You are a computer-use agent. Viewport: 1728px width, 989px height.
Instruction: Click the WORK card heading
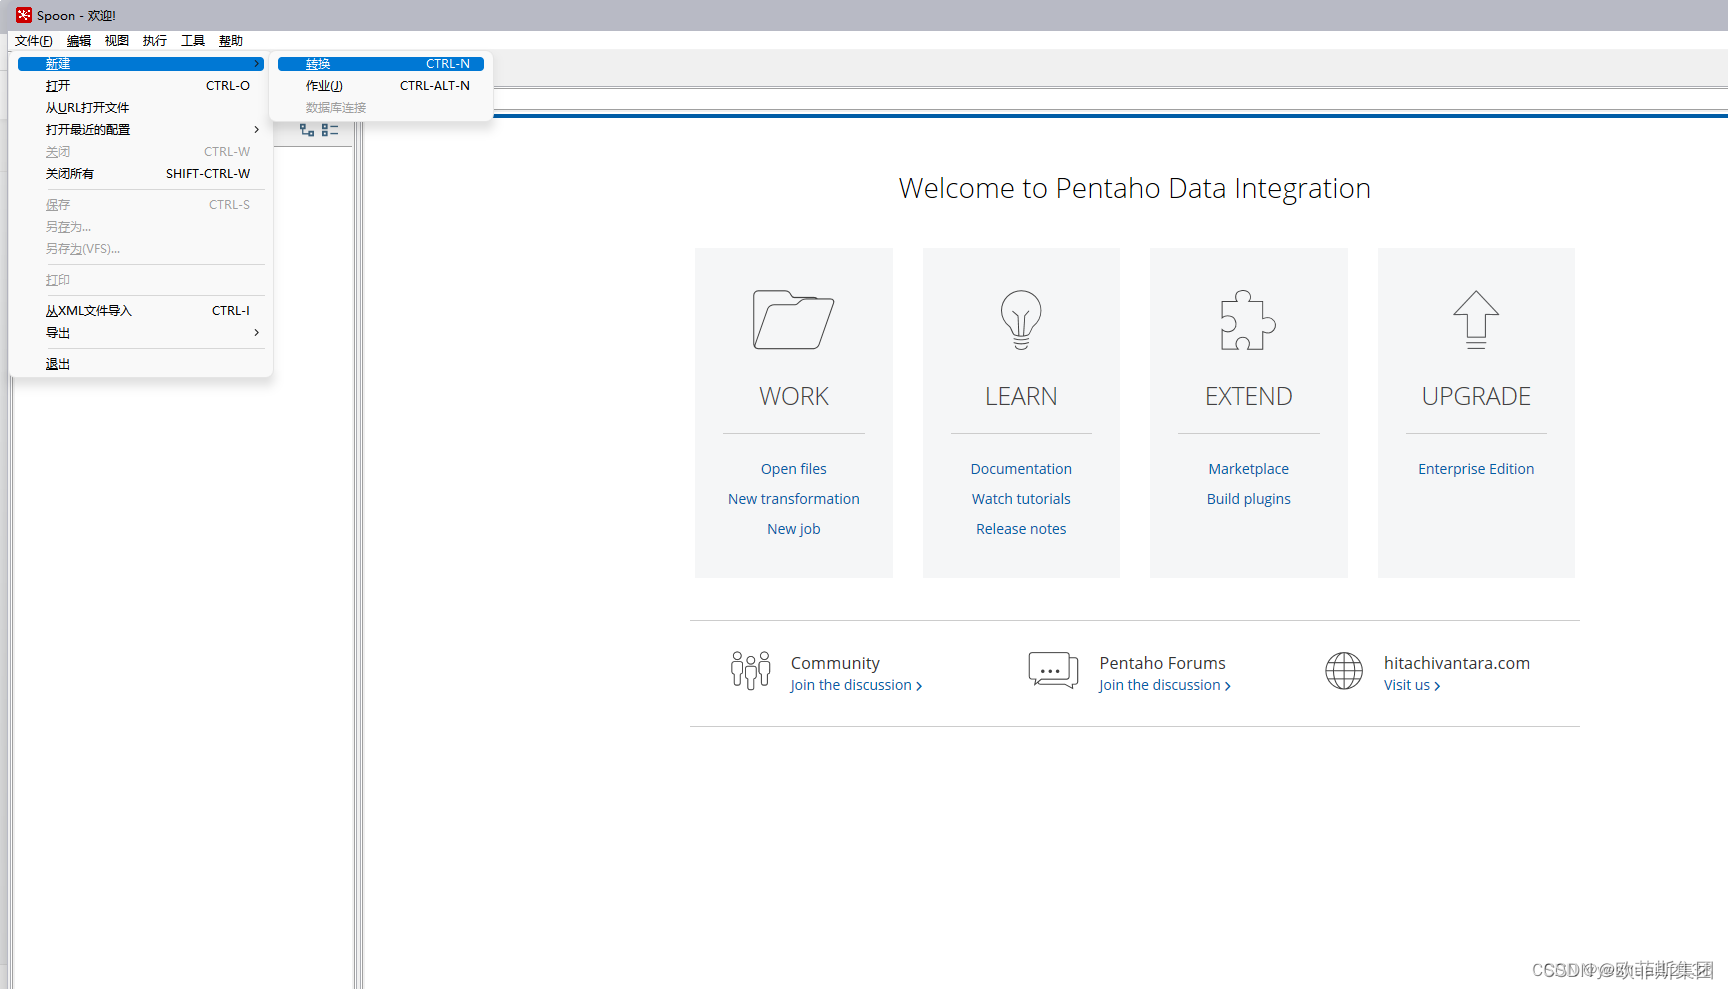(x=793, y=396)
